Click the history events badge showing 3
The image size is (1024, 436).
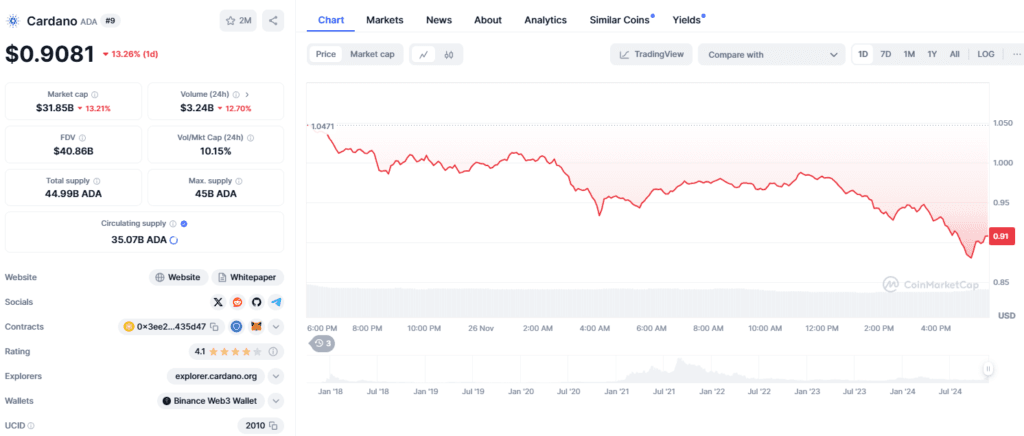(x=322, y=343)
